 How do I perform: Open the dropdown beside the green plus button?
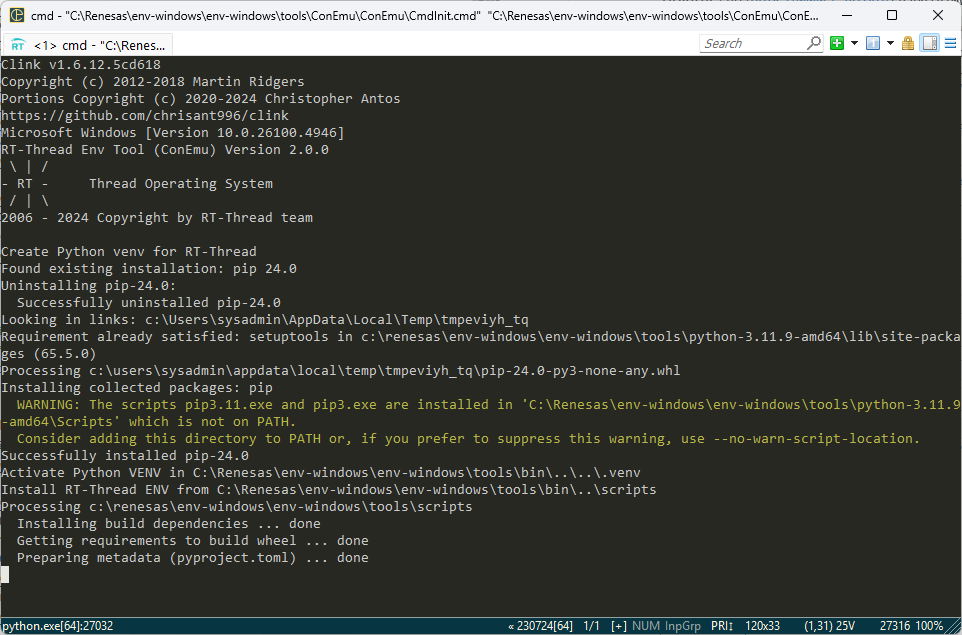coord(854,43)
